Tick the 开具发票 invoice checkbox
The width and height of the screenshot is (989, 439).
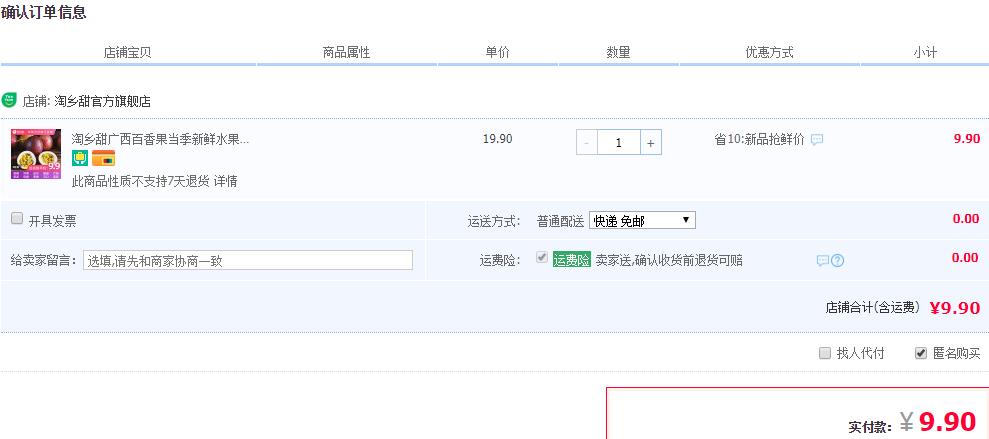point(17,219)
